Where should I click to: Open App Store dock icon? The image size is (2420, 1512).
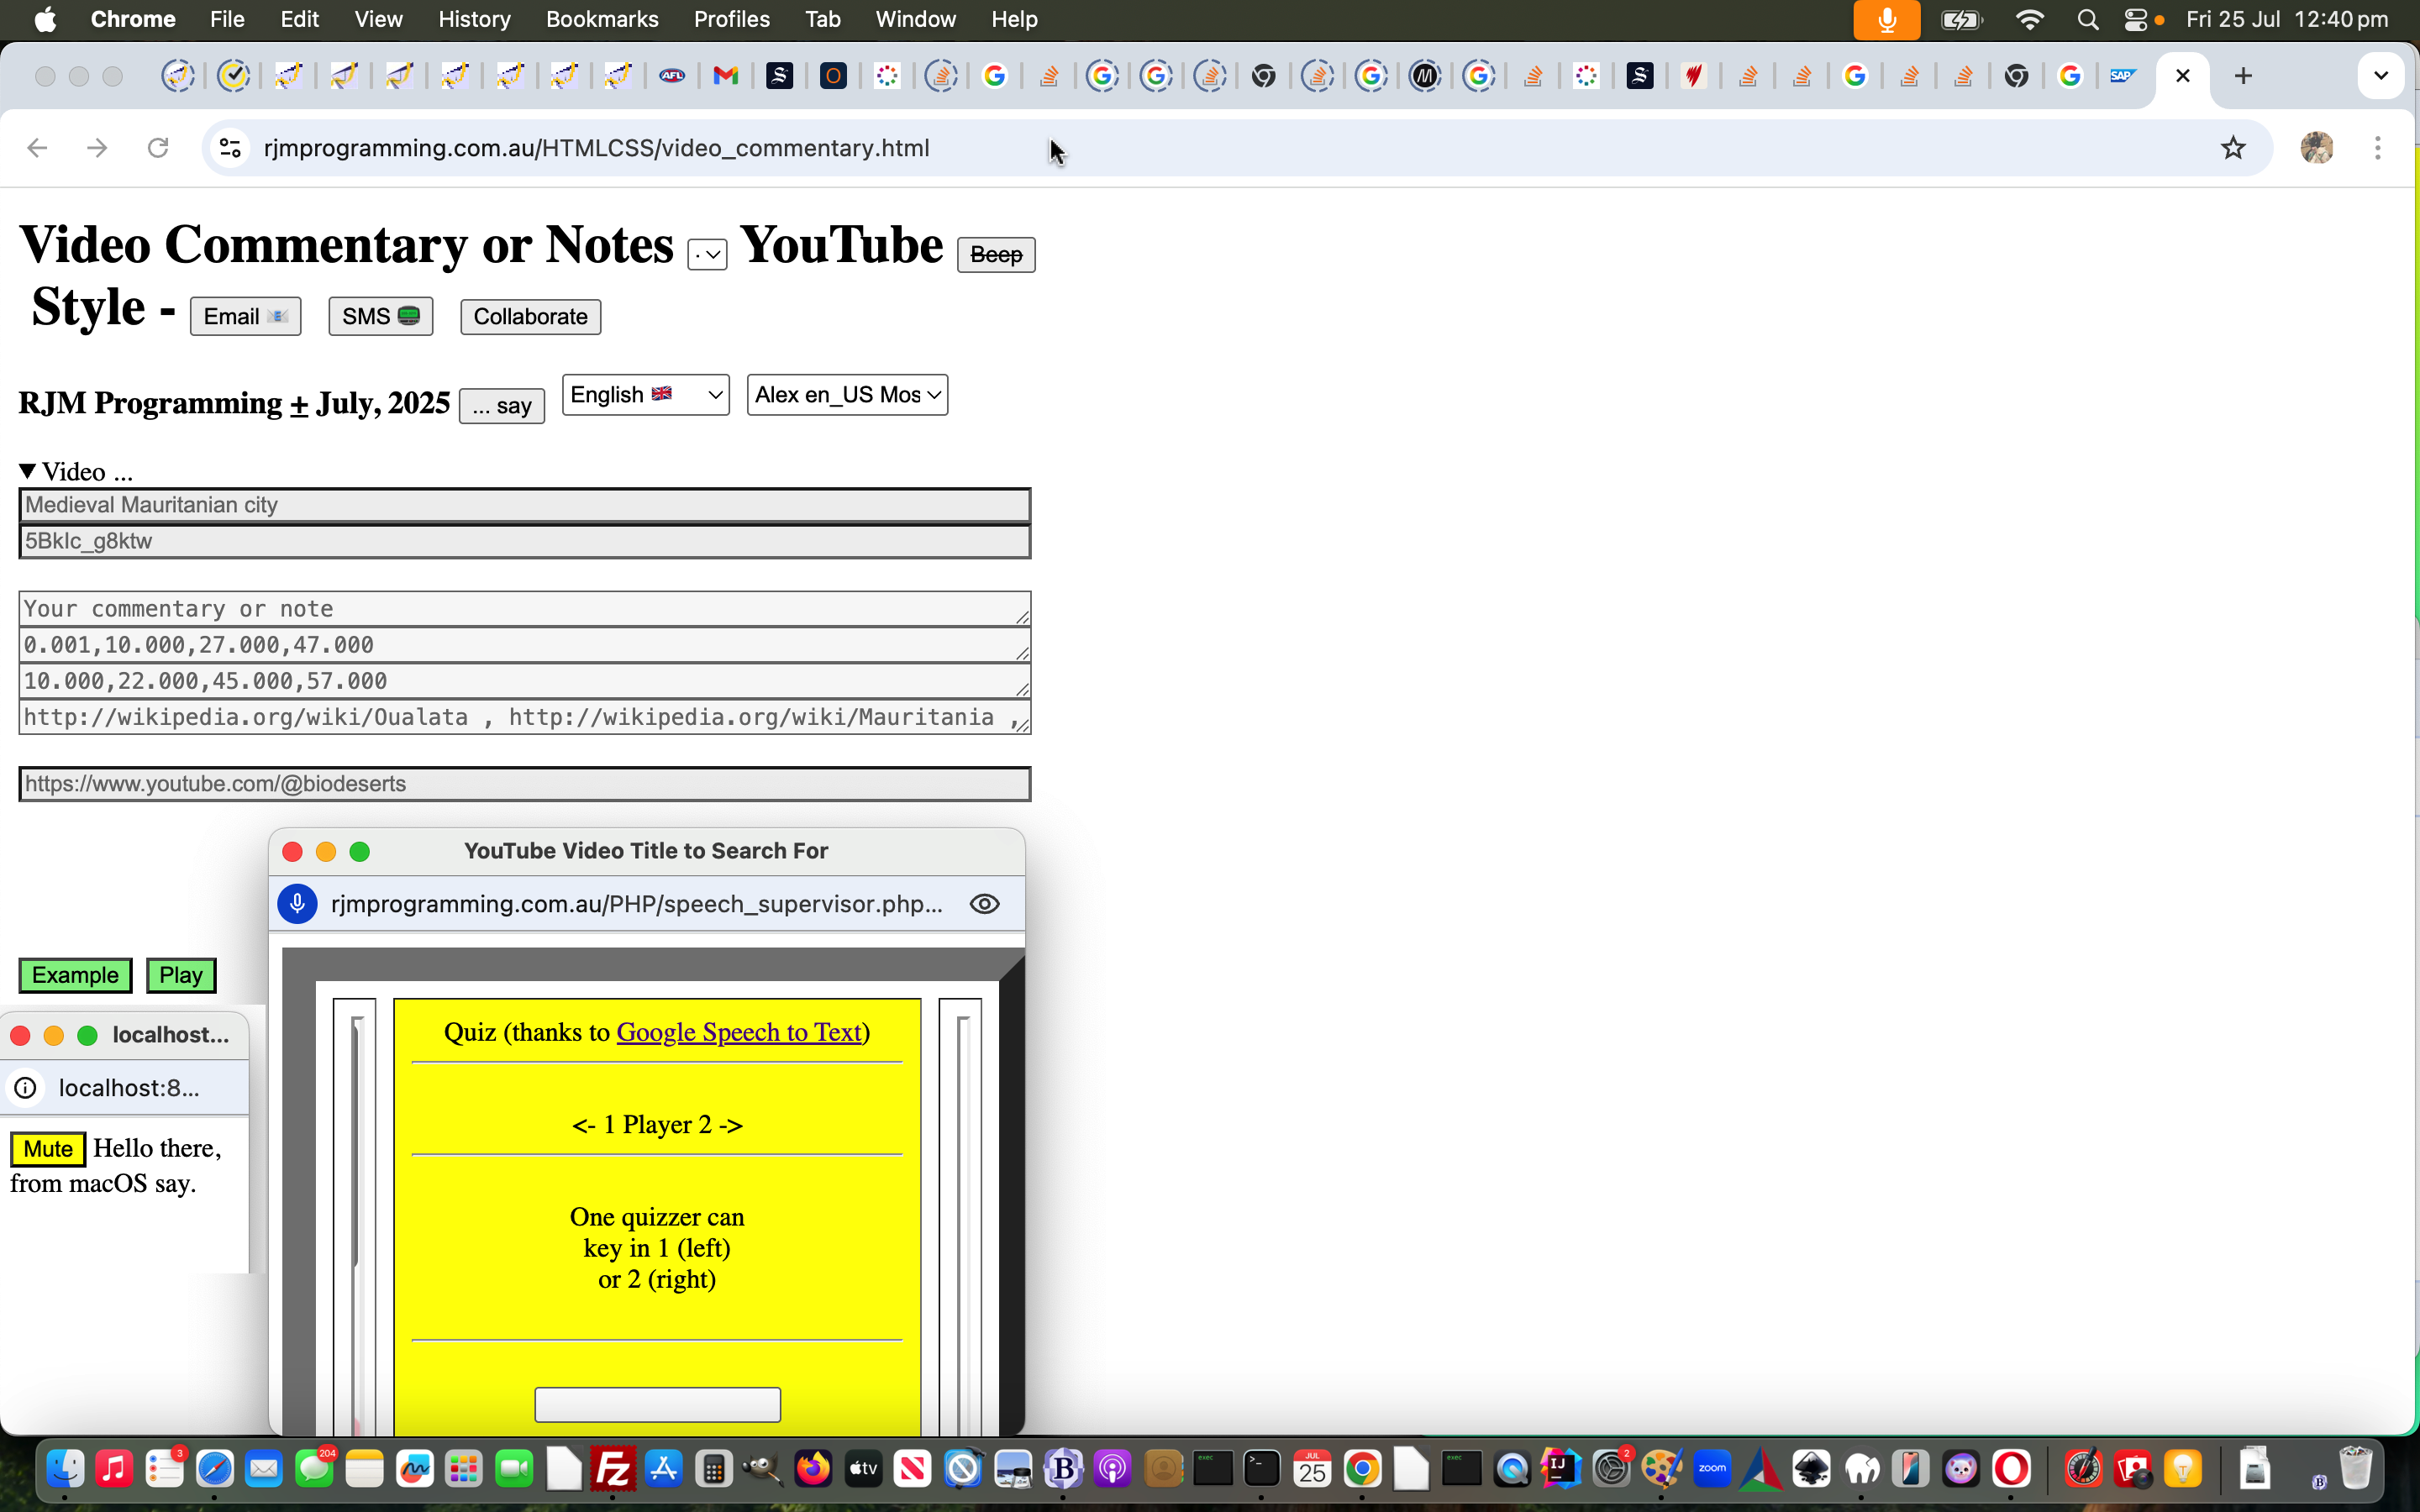pyautogui.click(x=663, y=1469)
